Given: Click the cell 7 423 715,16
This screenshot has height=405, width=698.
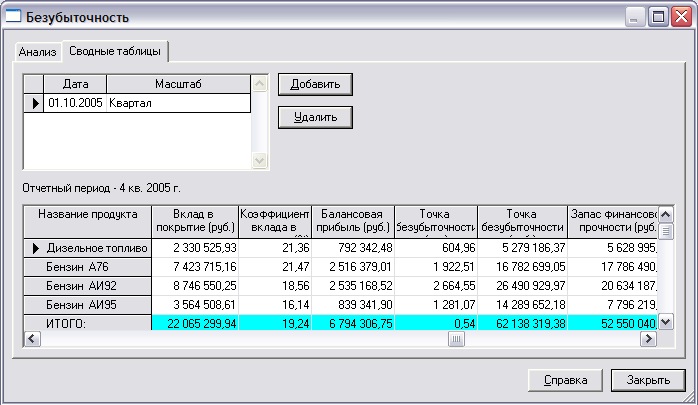Looking at the screenshot, I should (x=195, y=267).
